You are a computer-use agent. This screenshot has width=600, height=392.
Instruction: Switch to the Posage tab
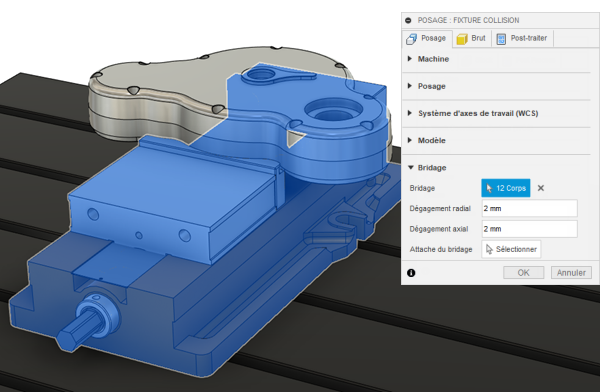[427, 38]
